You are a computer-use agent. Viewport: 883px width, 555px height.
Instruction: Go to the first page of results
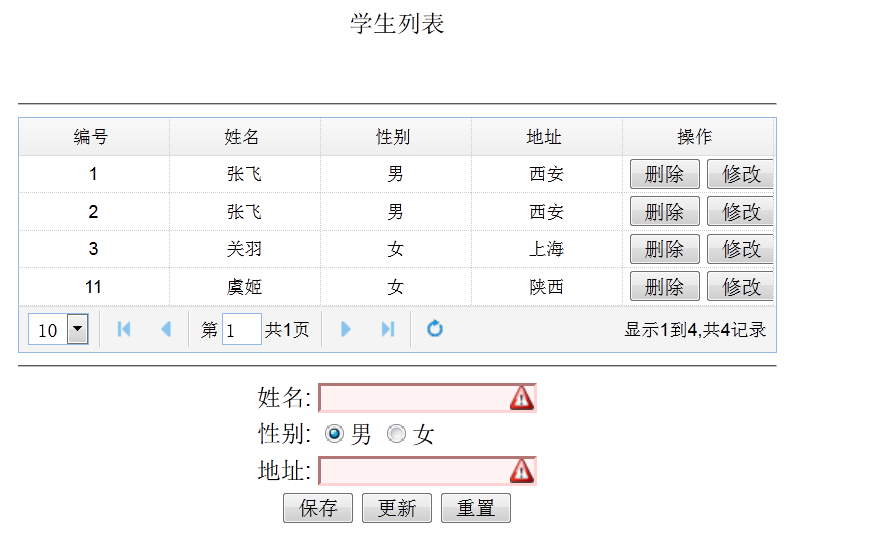[124, 329]
